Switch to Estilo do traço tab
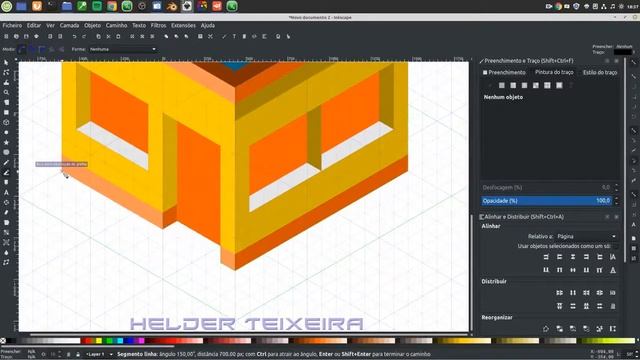The width and height of the screenshot is (640, 360). (x=600, y=72)
